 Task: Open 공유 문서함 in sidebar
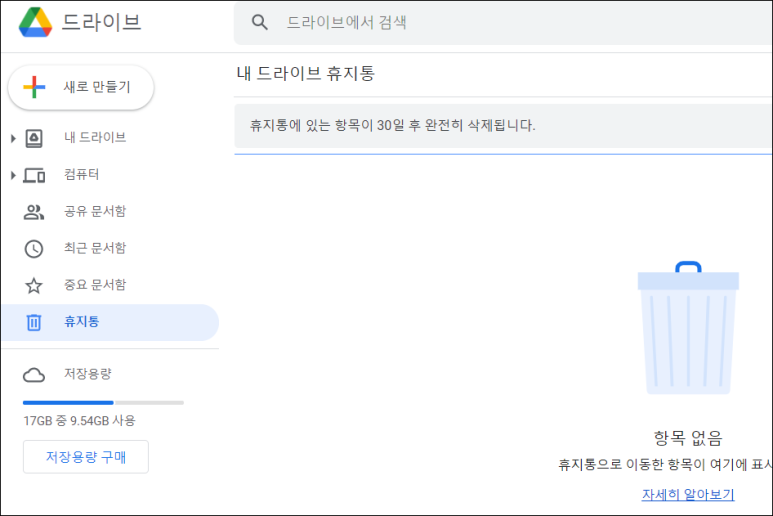95,211
